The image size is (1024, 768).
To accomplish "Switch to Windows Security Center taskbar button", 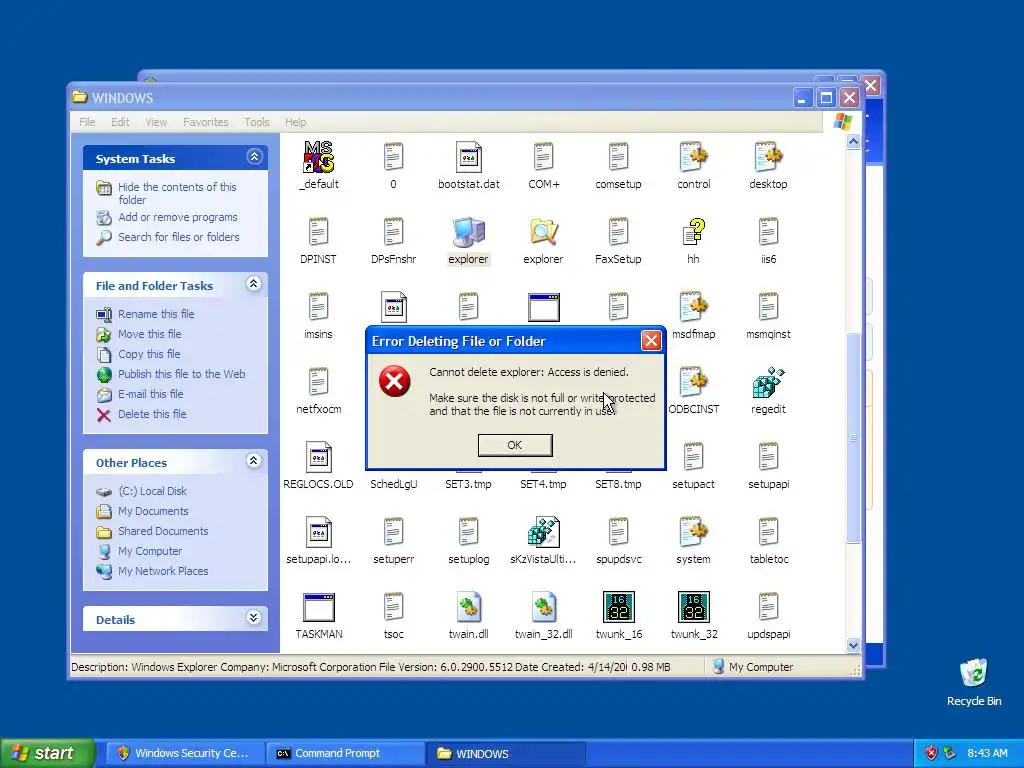I will (185, 753).
